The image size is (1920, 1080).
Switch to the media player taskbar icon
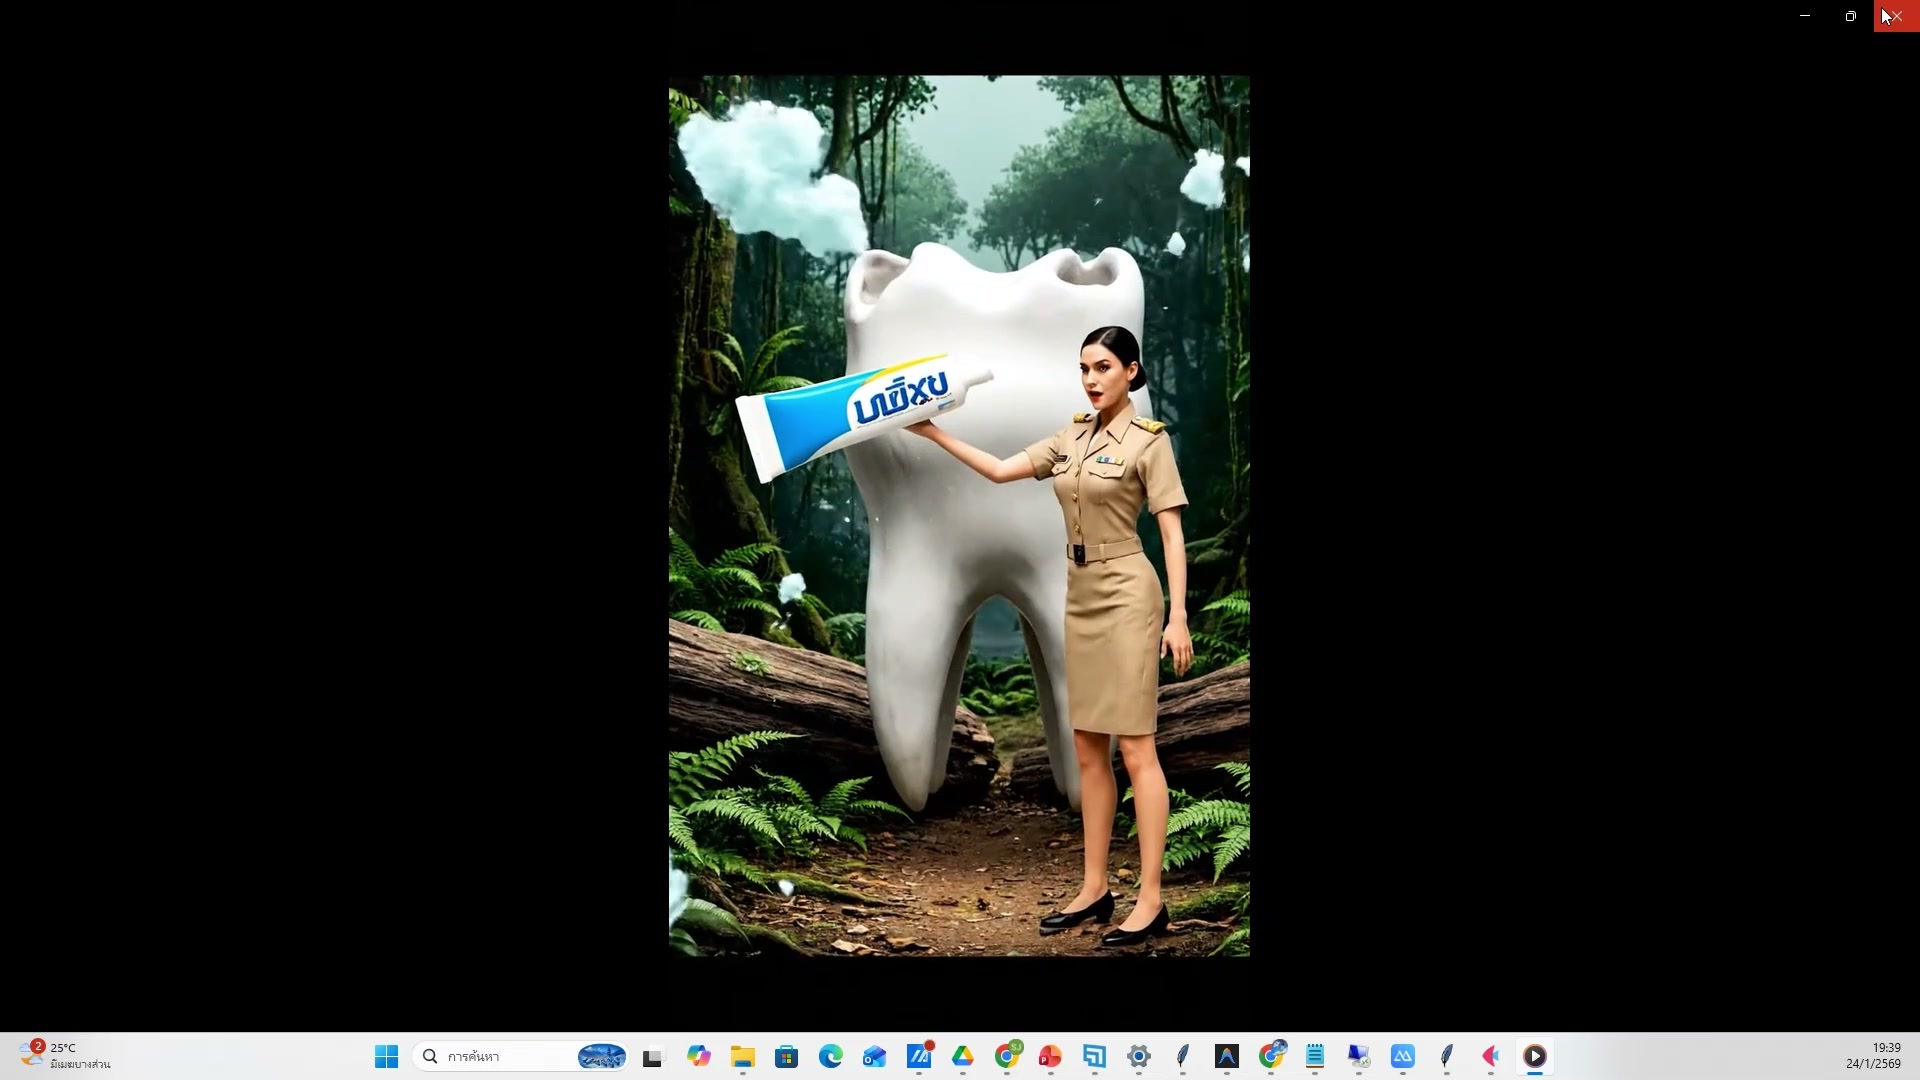(x=1535, y=1056)
